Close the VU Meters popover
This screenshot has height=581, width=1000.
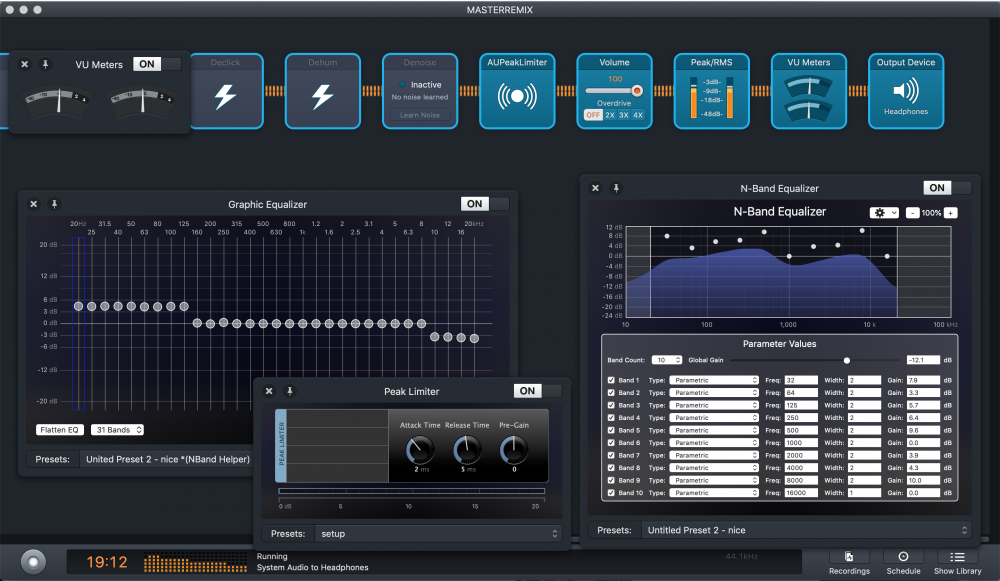(24, 64)
